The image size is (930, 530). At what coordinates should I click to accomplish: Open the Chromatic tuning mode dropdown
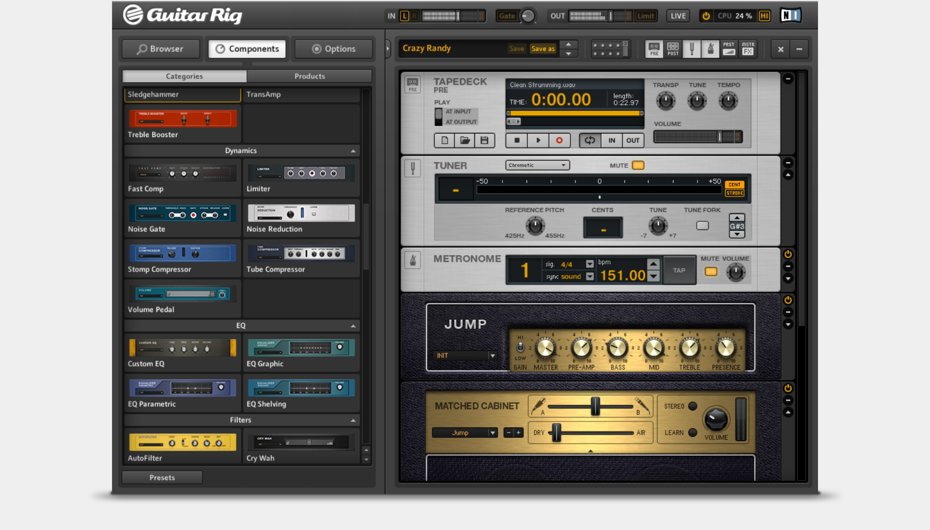click(537, 165)
